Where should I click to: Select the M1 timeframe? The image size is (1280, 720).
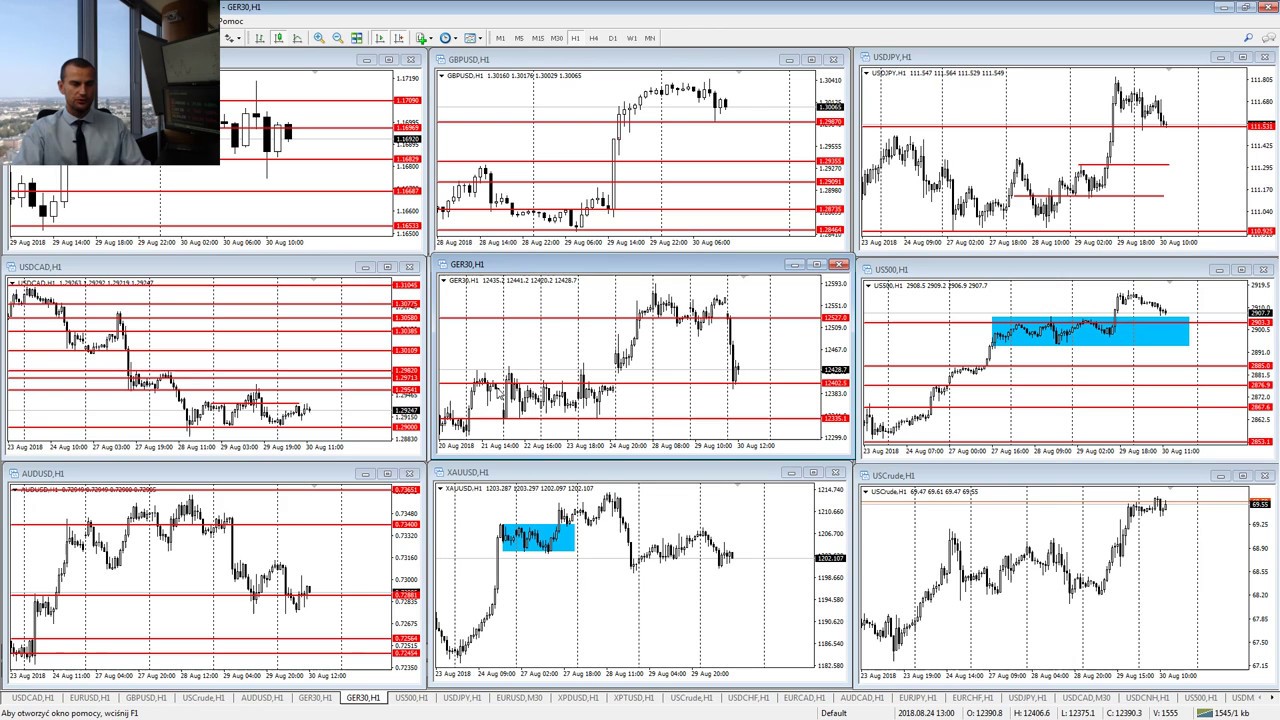[500, 38]
